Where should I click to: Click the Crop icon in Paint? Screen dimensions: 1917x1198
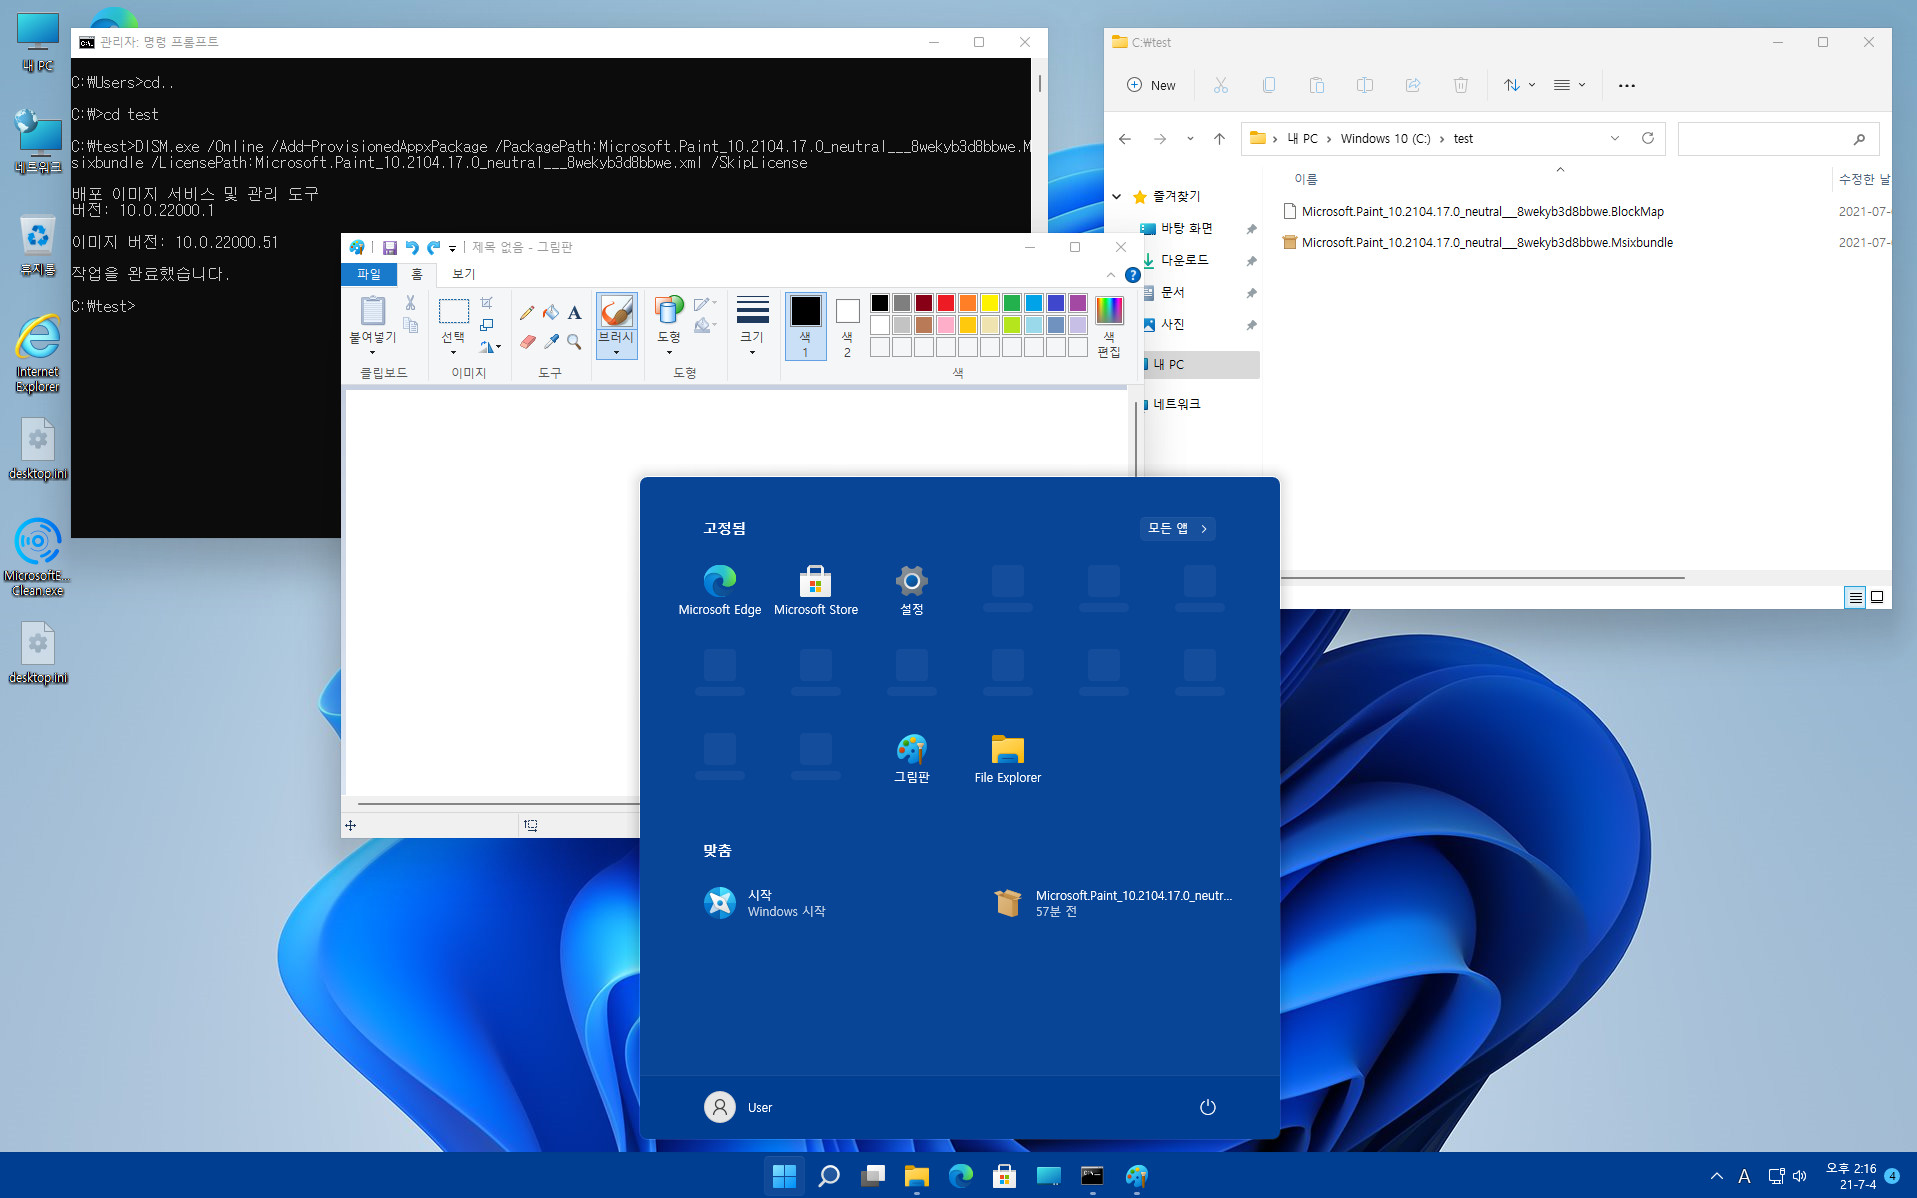(486, 302)
